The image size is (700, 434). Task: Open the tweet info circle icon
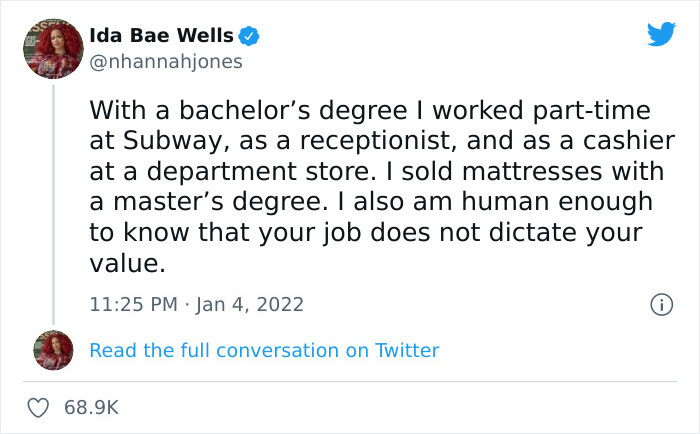click(x=660, y=303)
